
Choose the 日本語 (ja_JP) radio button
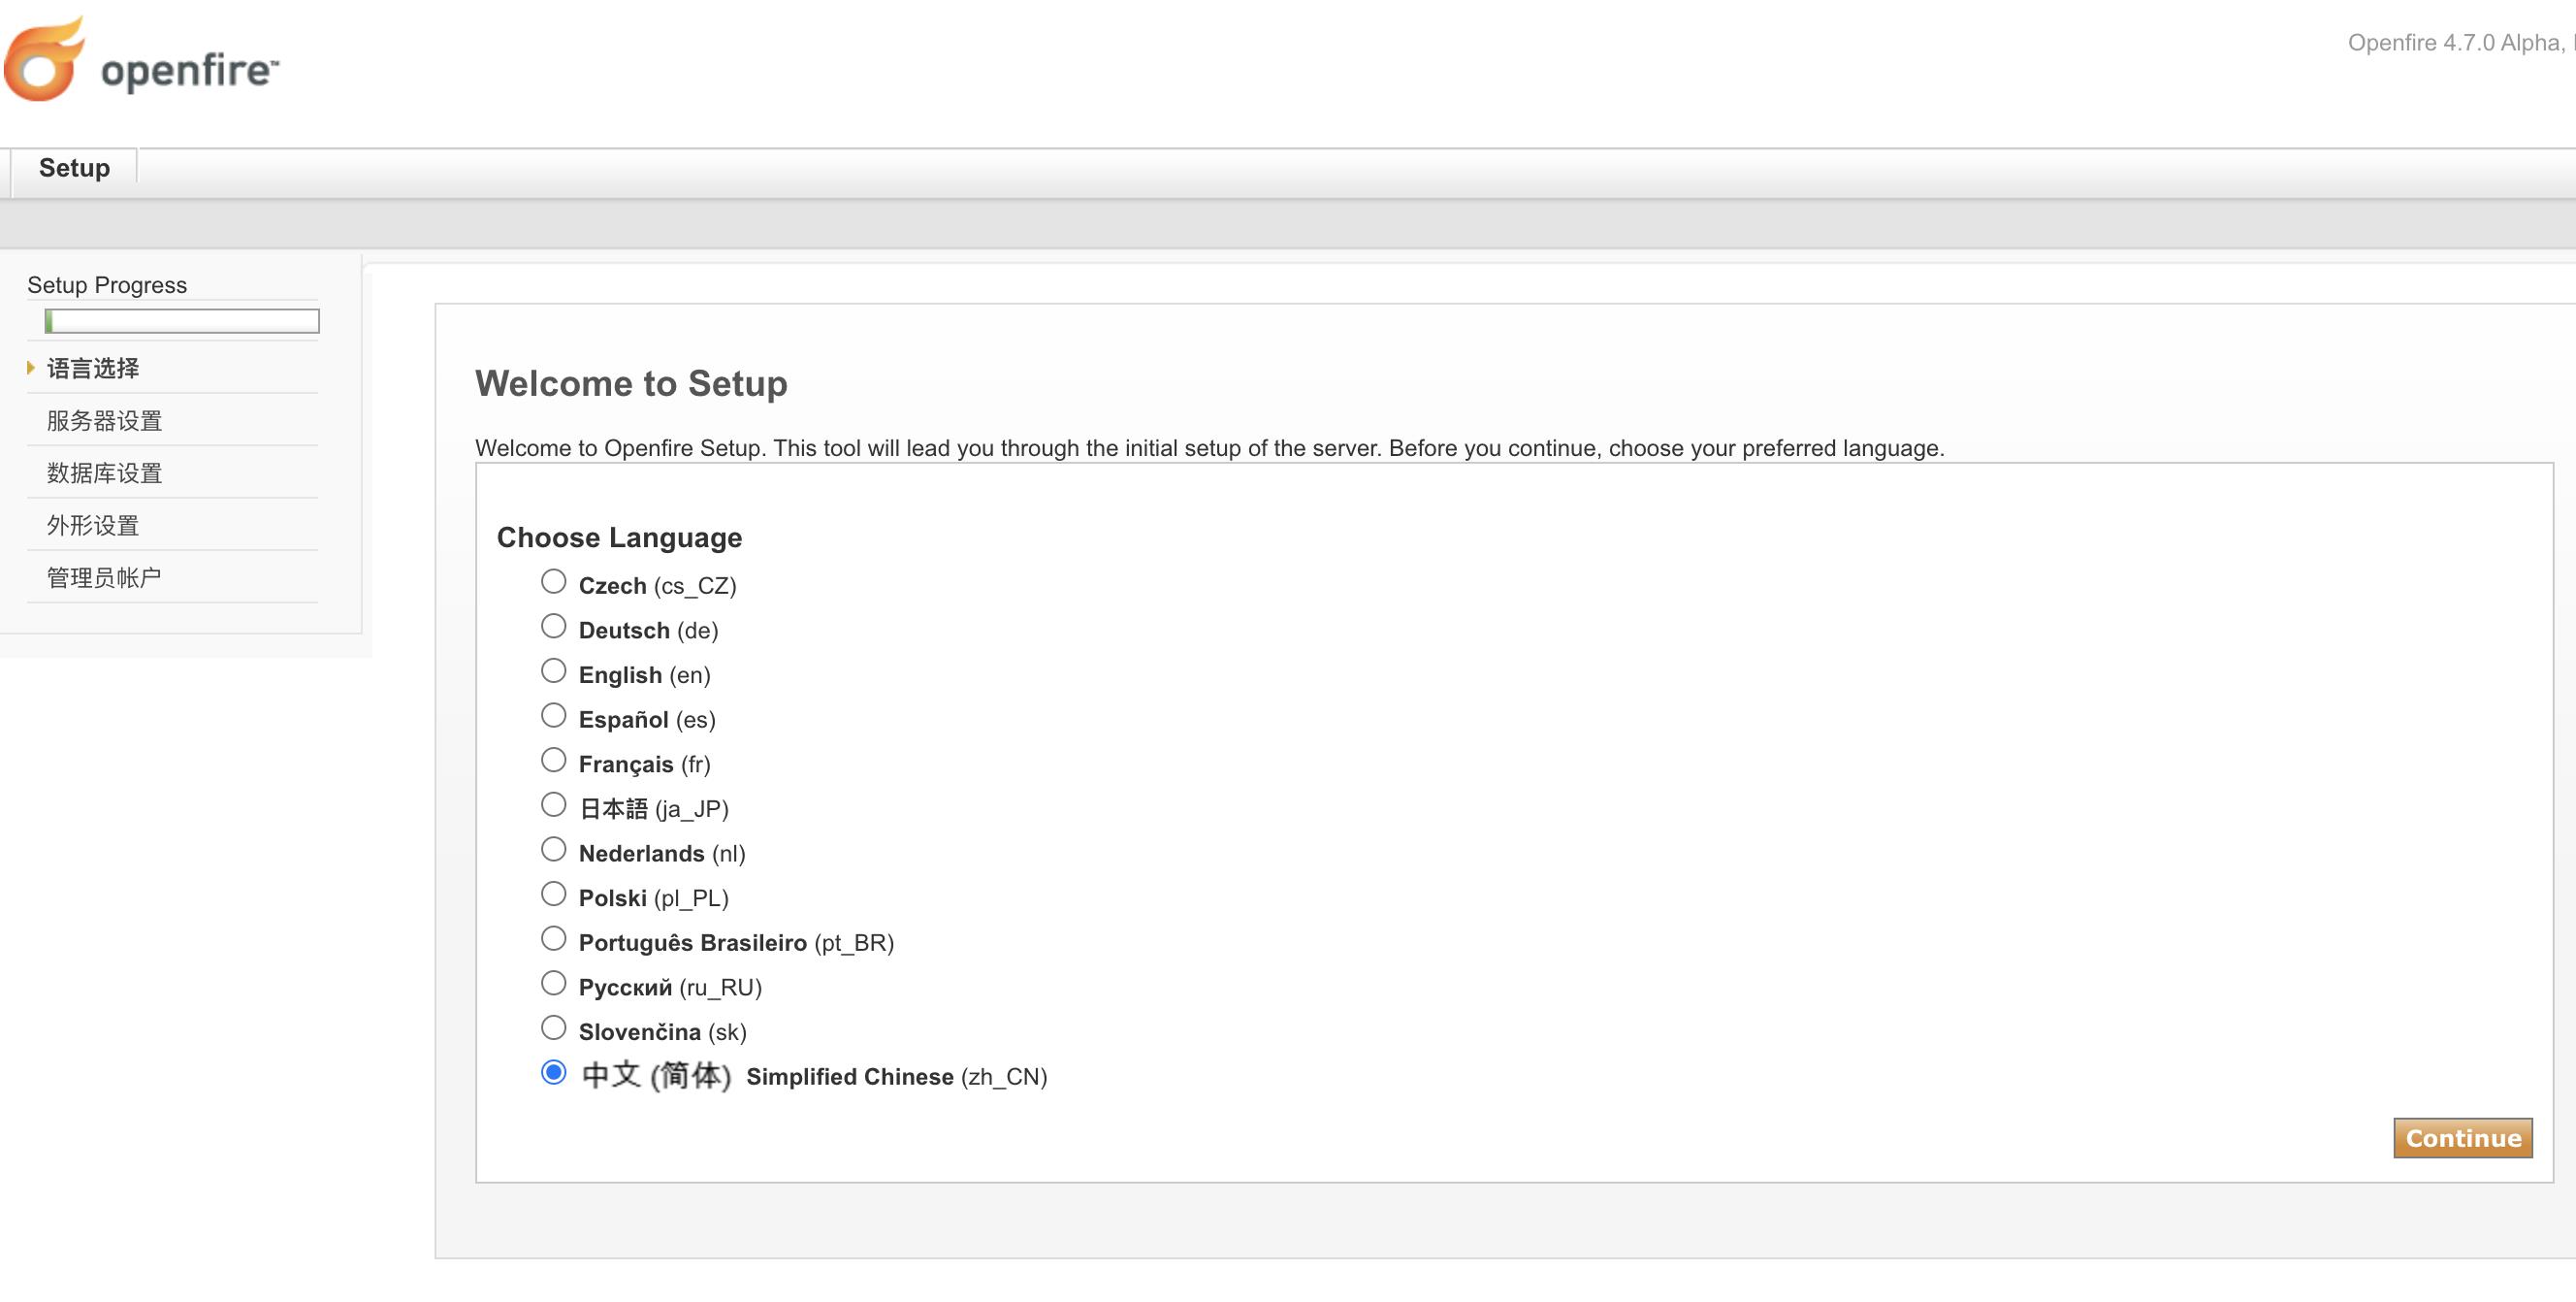pyautogui.click(x=553, y=804)
